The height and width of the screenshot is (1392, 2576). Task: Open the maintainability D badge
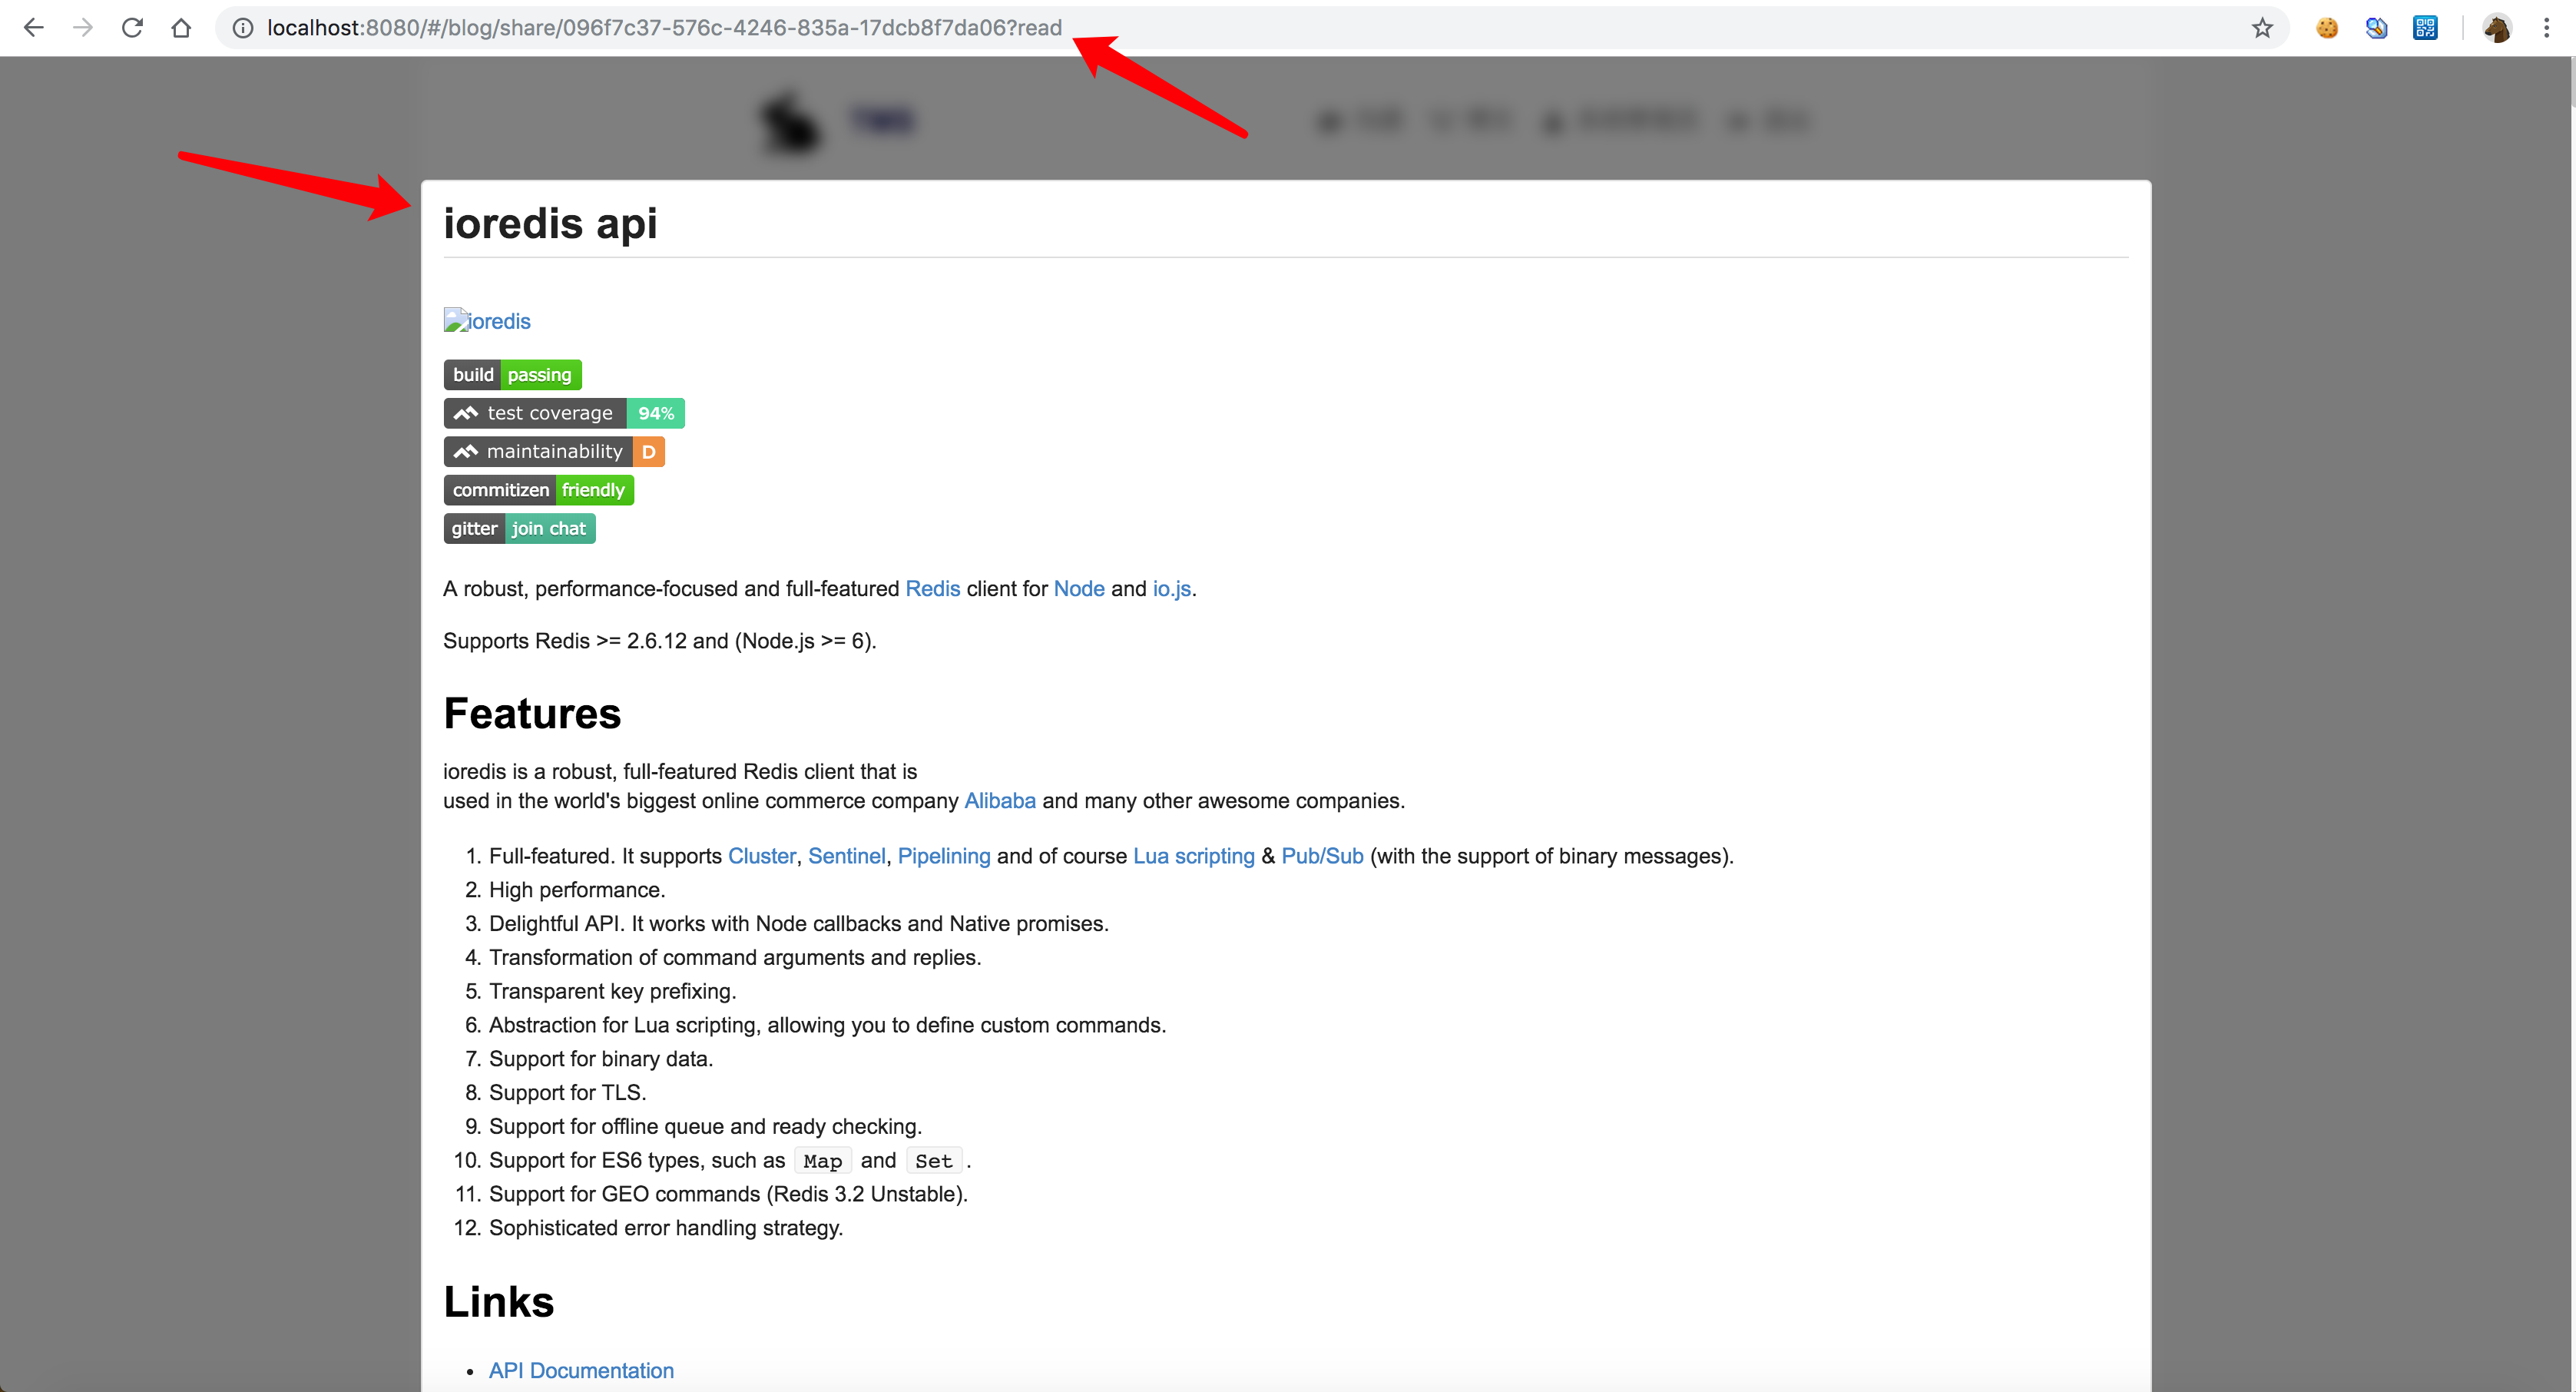(554, 452)
